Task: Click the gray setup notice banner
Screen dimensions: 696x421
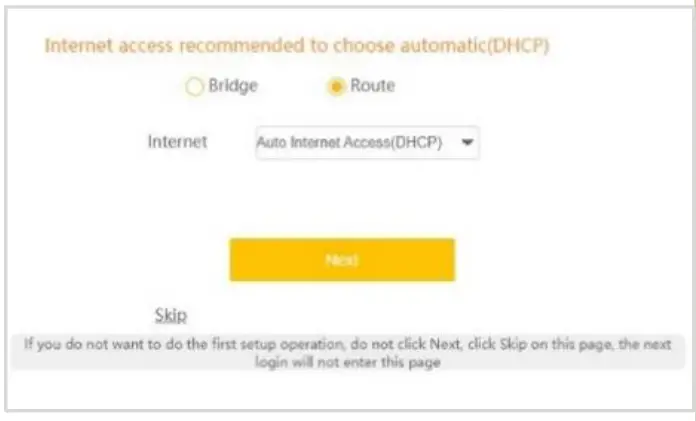Action: click(348, 353)
